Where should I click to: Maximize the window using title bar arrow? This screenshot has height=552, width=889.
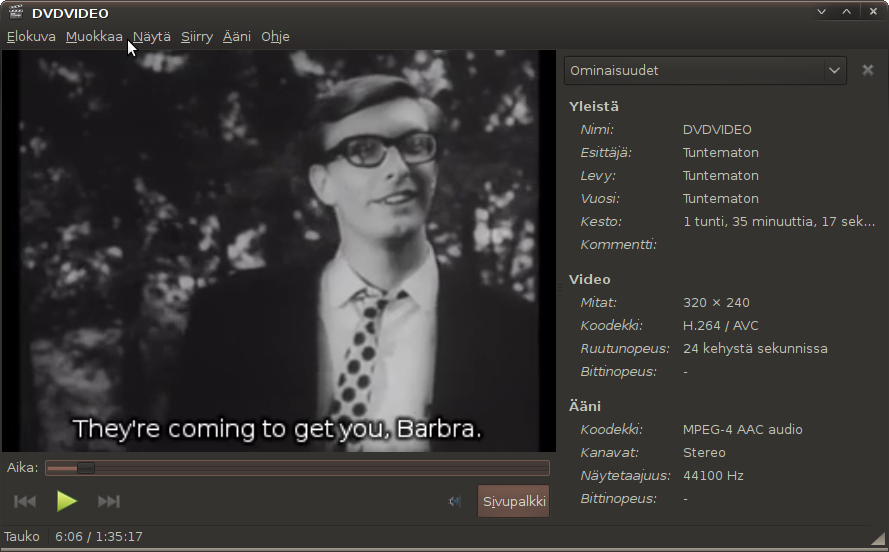pos(846,13)
